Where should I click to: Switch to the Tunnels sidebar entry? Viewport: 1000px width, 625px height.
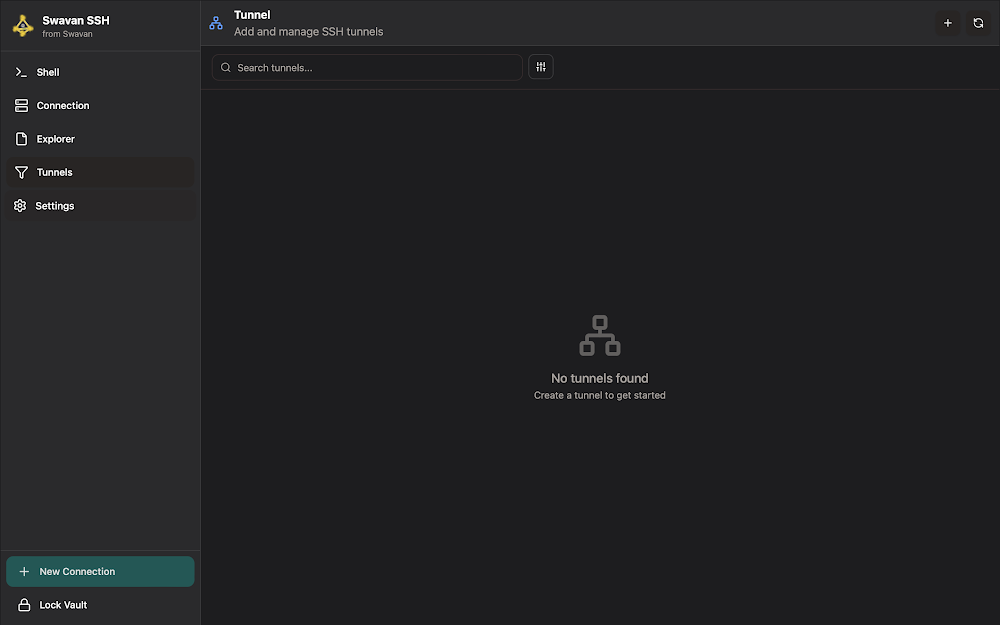point(56,172)
